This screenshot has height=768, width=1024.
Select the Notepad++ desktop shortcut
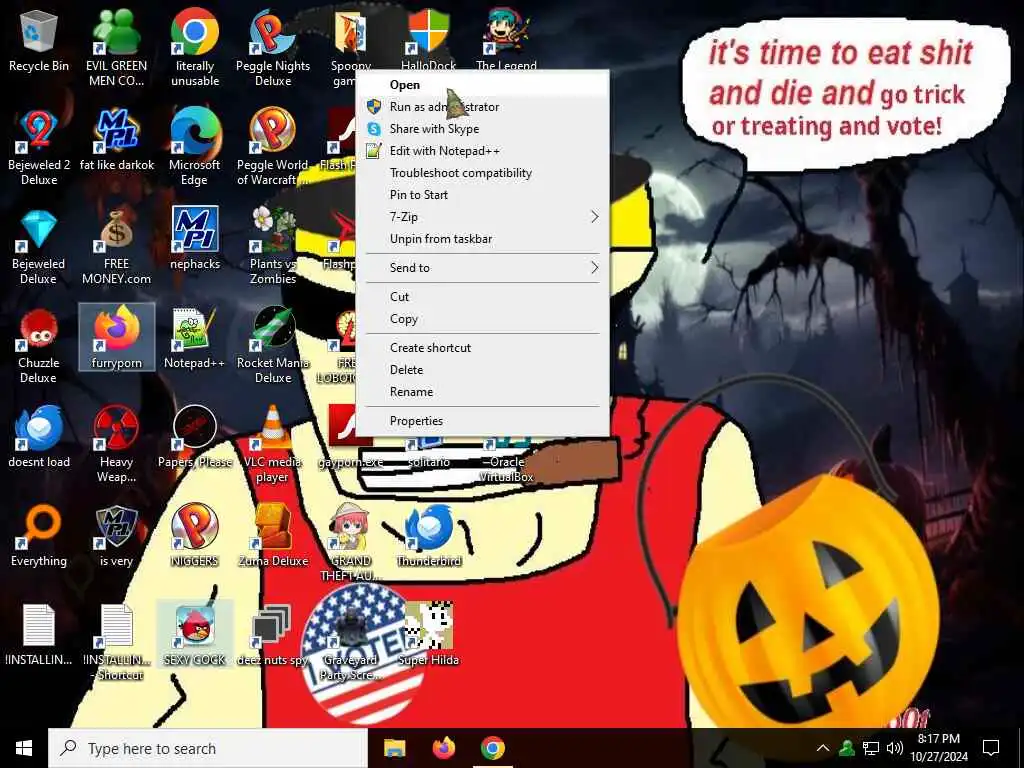click(x=195, y=338)
